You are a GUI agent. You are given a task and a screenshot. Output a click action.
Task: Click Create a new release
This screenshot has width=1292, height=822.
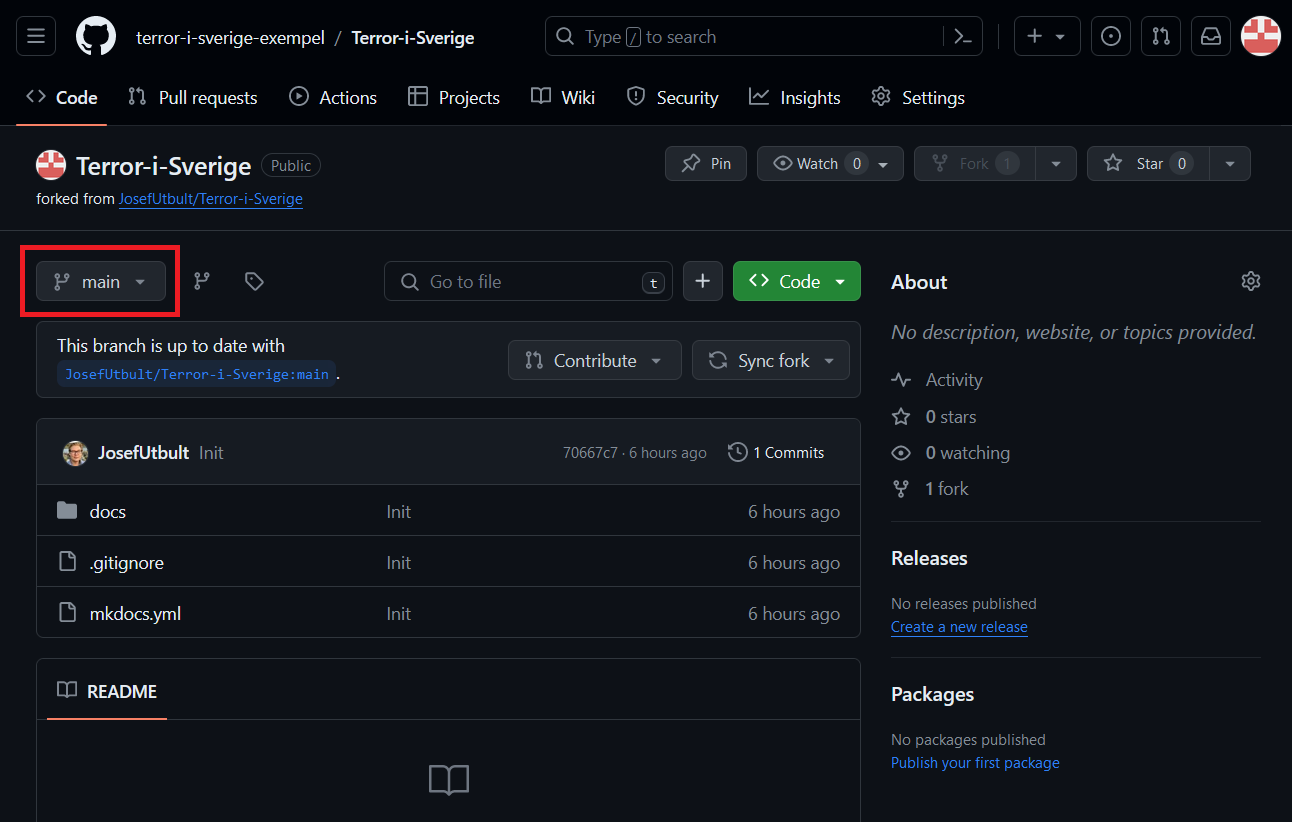click(x=959, y=627)
